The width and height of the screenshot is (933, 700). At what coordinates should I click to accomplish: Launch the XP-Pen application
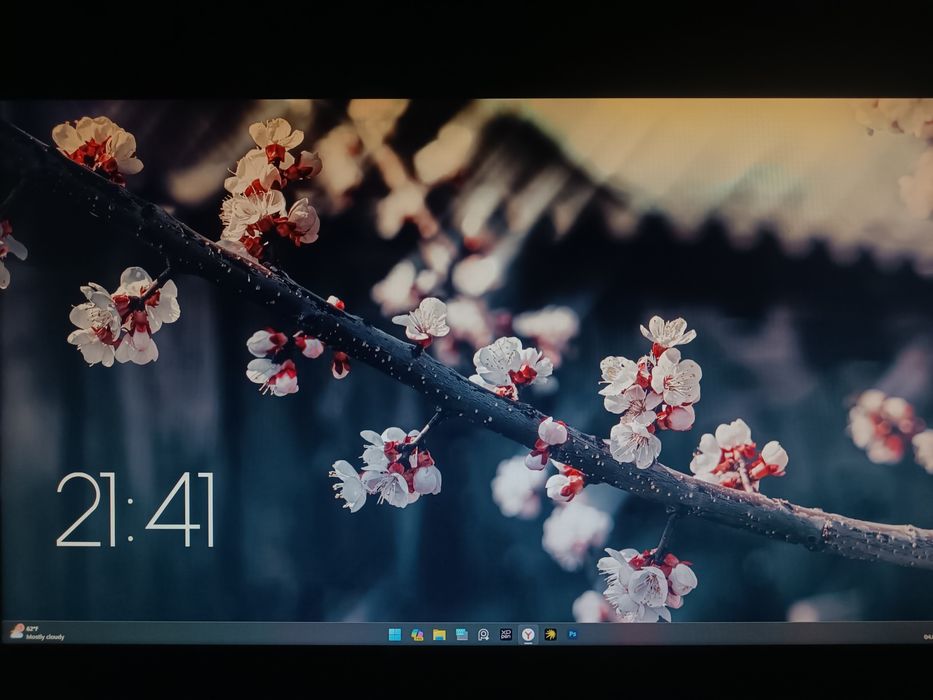pyautogui.click(x=506, y=635)
